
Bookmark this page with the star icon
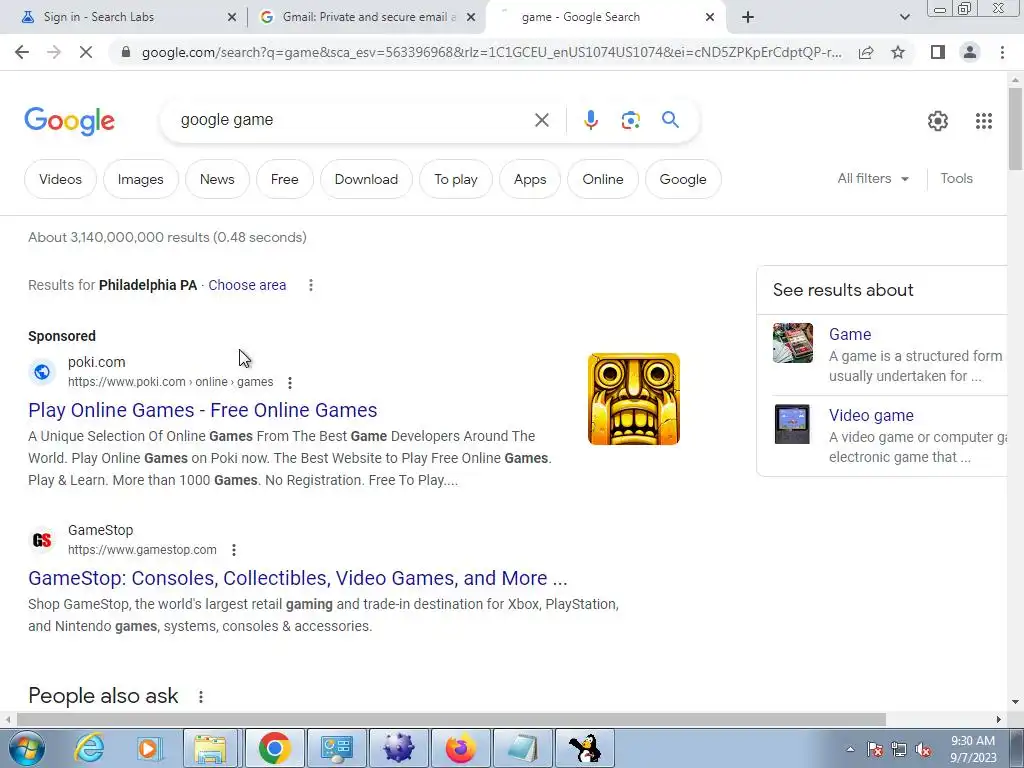click(x=898, y=52)
